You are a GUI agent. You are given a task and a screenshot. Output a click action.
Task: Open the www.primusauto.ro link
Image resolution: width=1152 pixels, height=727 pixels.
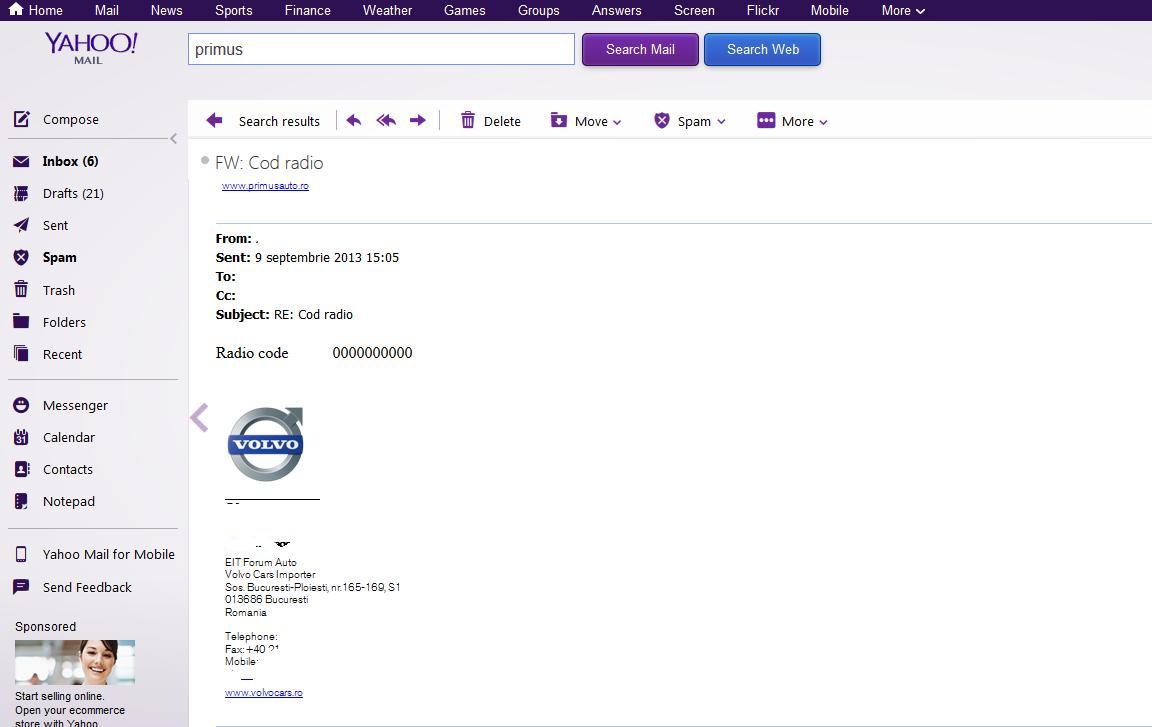click(x=265, y=186)
